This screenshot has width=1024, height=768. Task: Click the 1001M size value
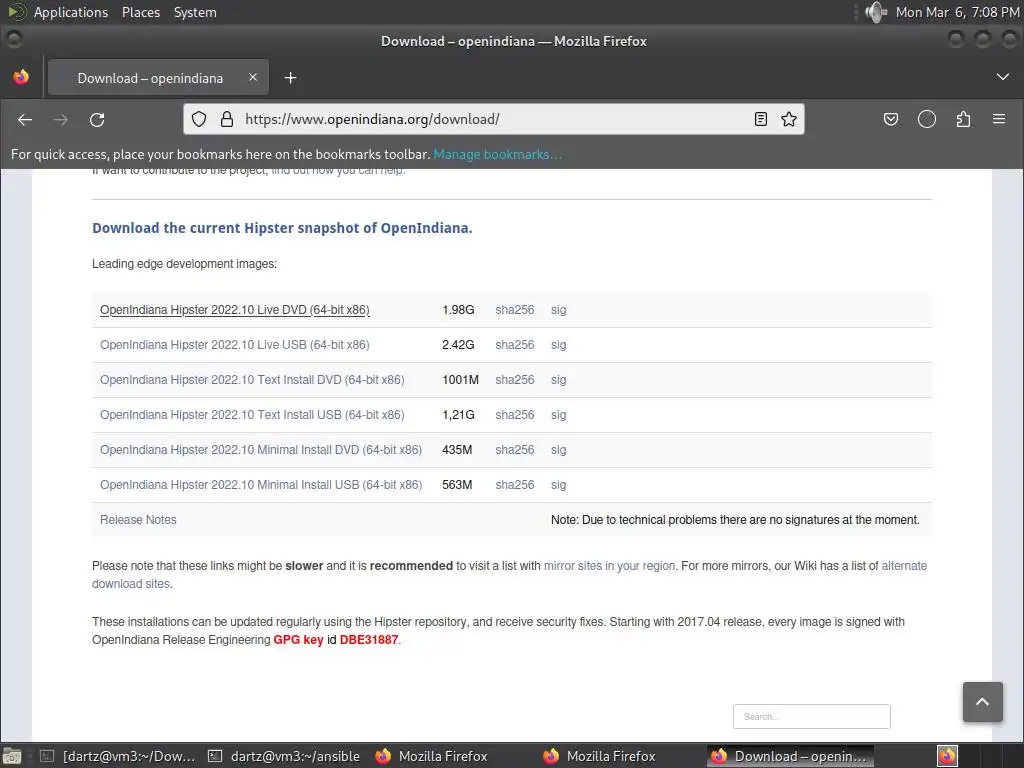click(460, 379)
